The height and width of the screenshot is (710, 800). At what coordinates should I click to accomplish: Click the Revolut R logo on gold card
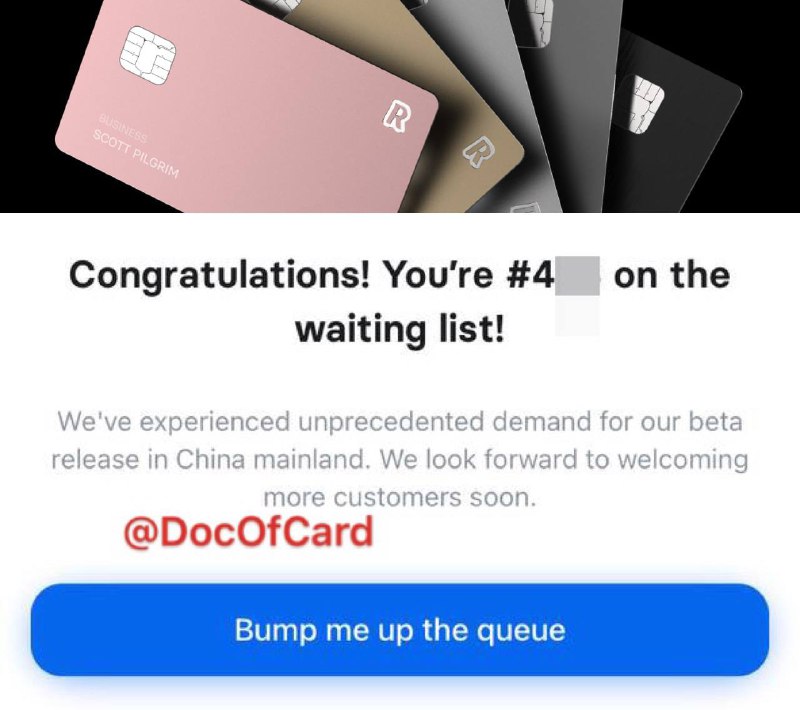point(479,151)
